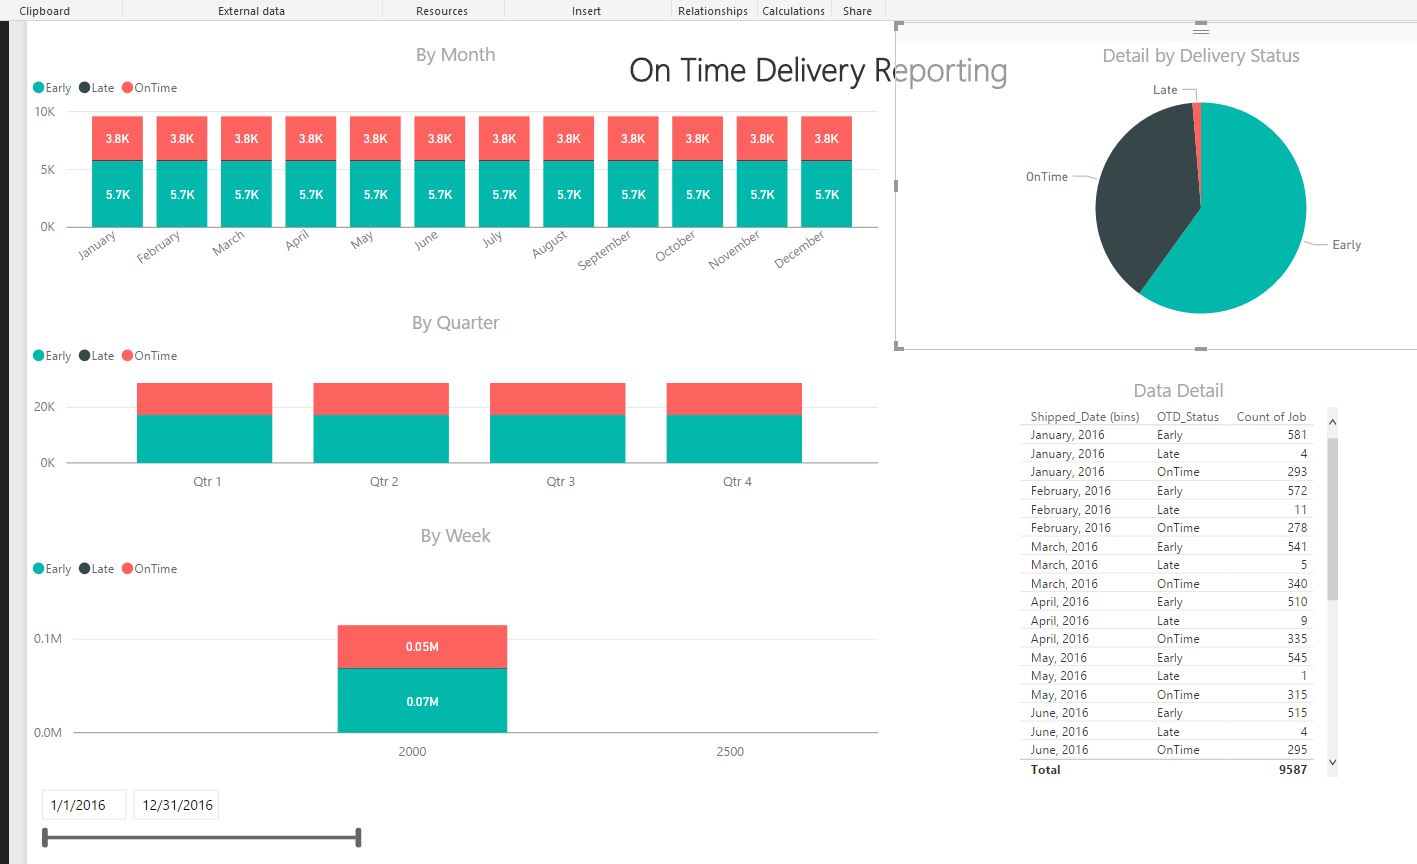Screen dimensions: 1417x864
Task: Click the Early legend entry in By Month chart
Action: pyautogui.click(x=52, y=88)
